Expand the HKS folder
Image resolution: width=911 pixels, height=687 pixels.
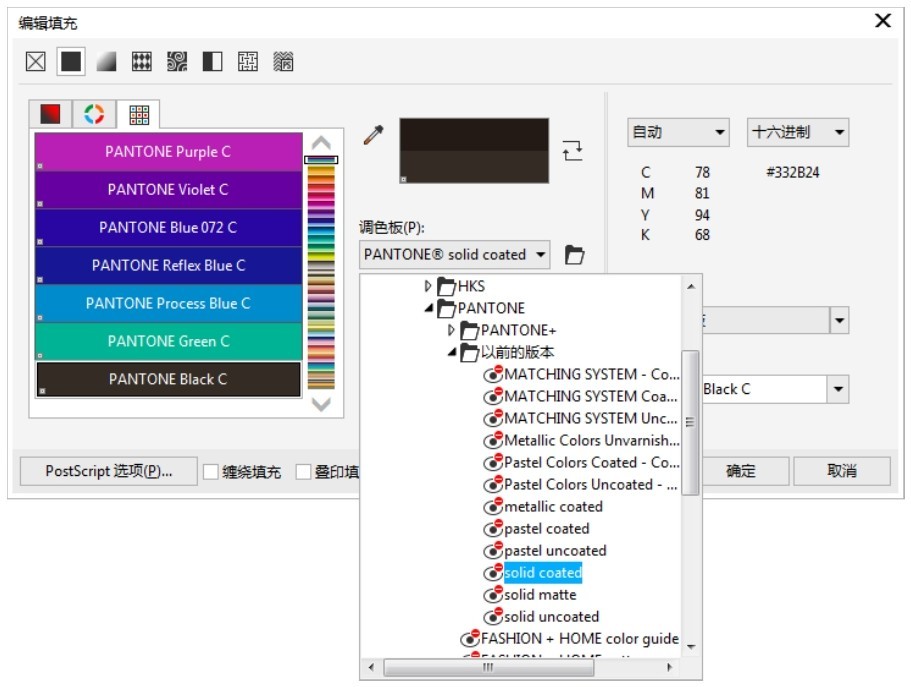point(428,286)
